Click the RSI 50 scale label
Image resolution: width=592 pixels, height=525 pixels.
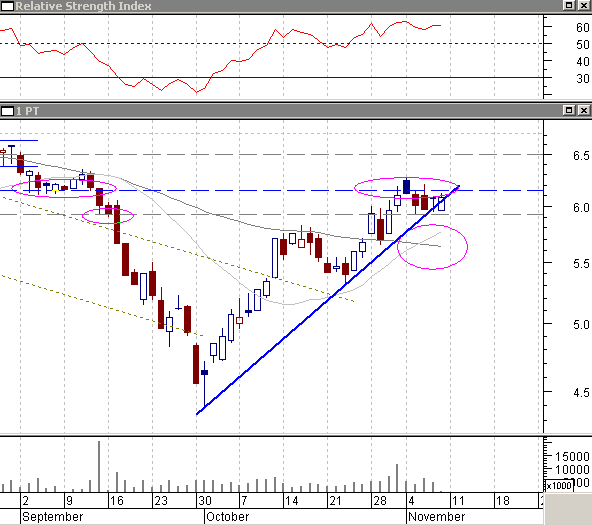[x=583, y=45]
